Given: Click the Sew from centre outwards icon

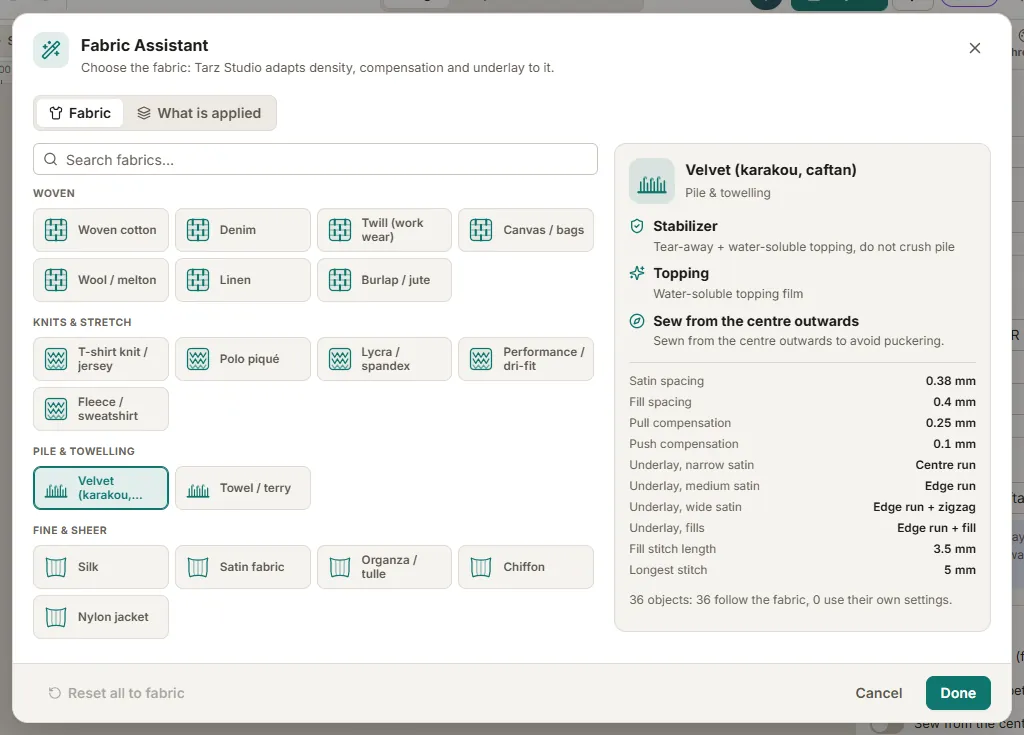Looking at the screenshot, I should [x=637, y=321].
